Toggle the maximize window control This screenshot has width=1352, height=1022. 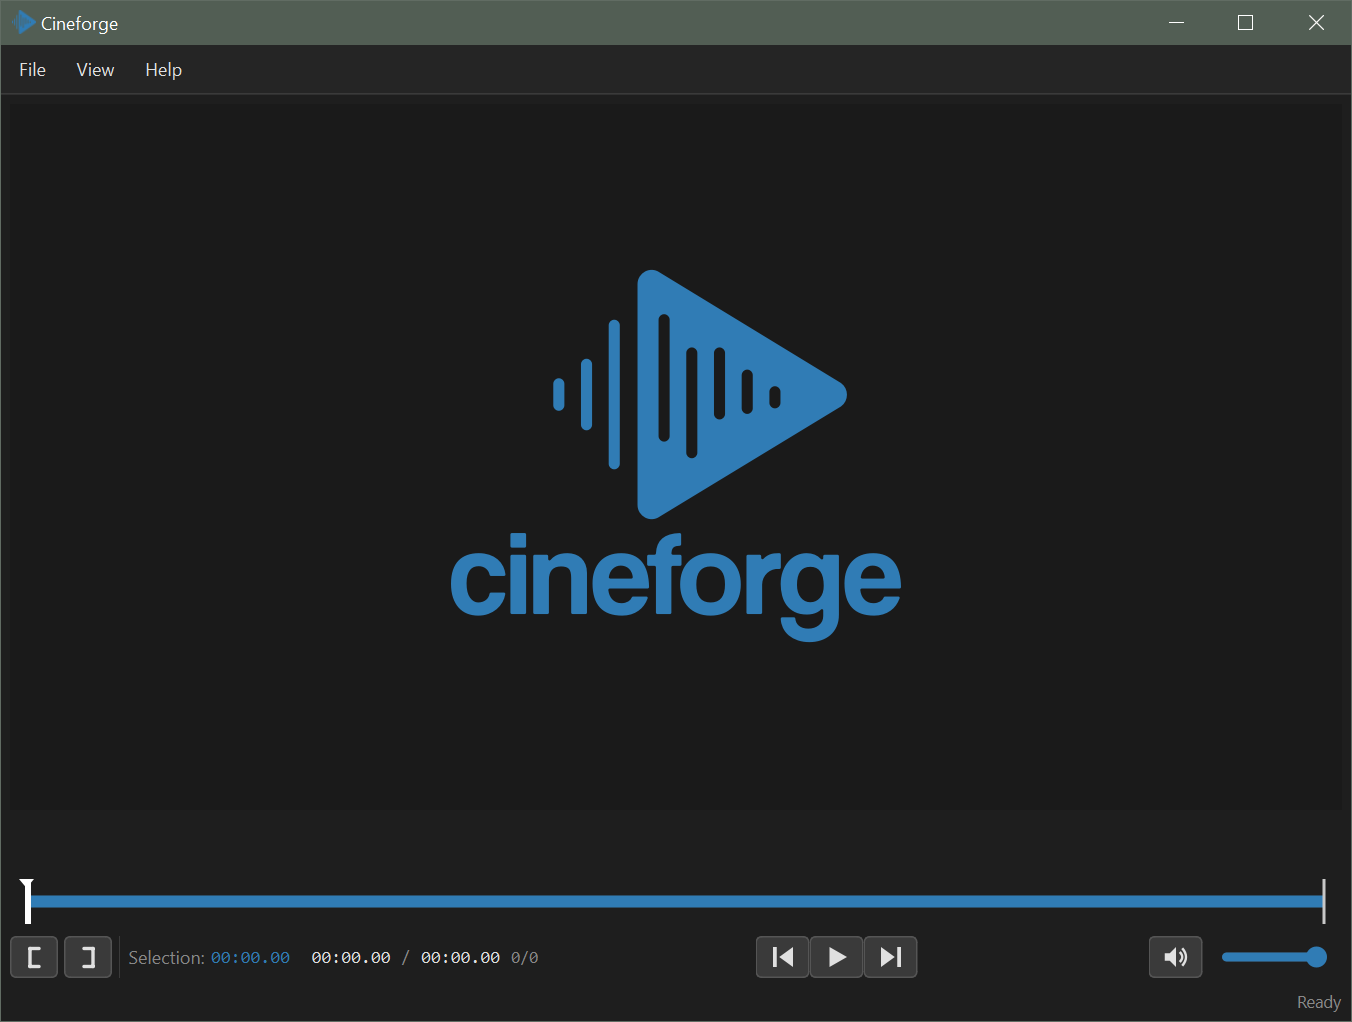tap(1244, 21)
